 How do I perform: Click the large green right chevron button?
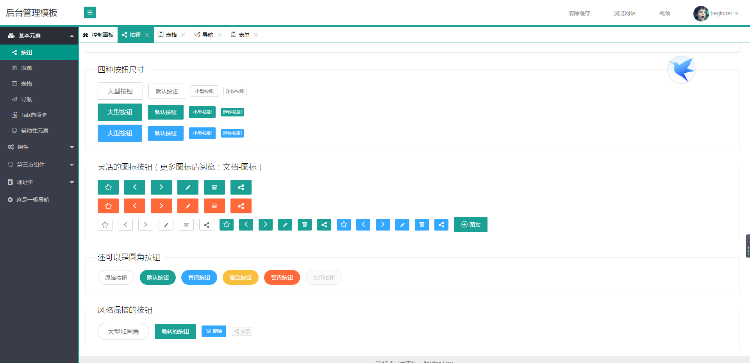(161, 187)
